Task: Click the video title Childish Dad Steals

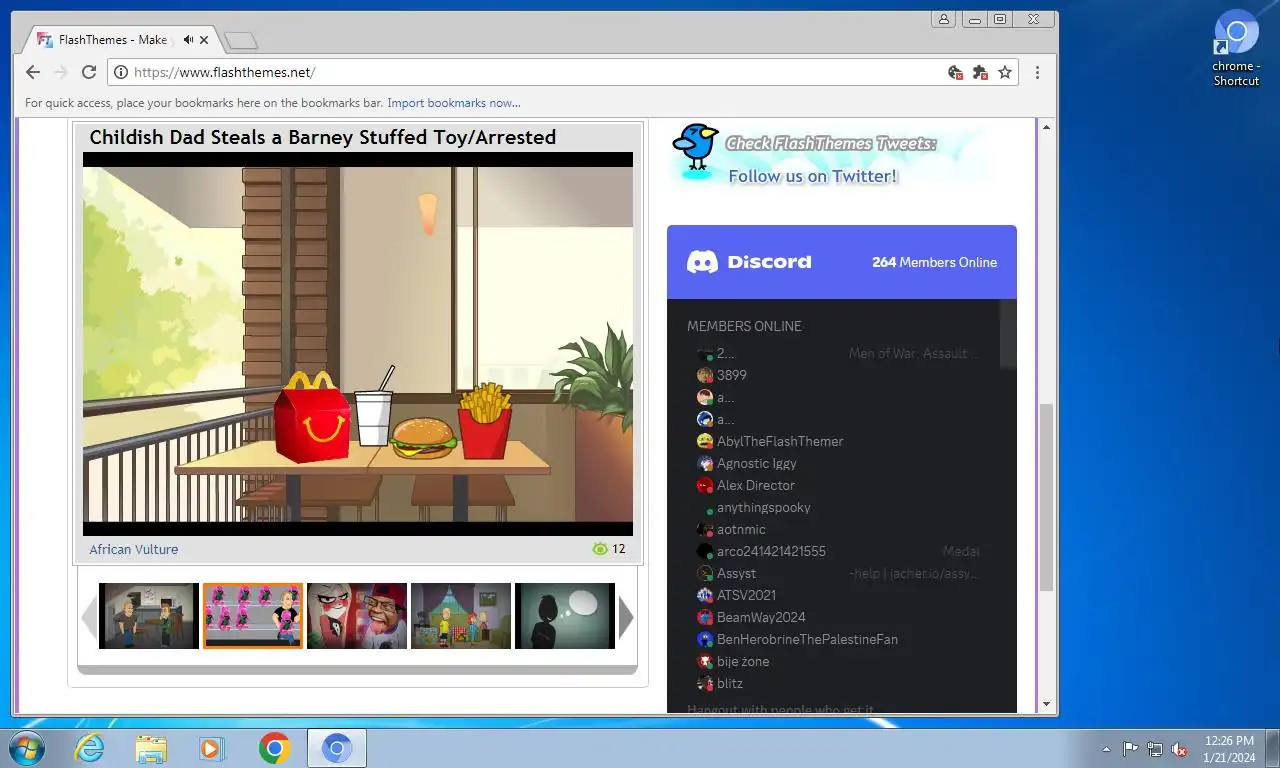Action: (x=322, y=137)
